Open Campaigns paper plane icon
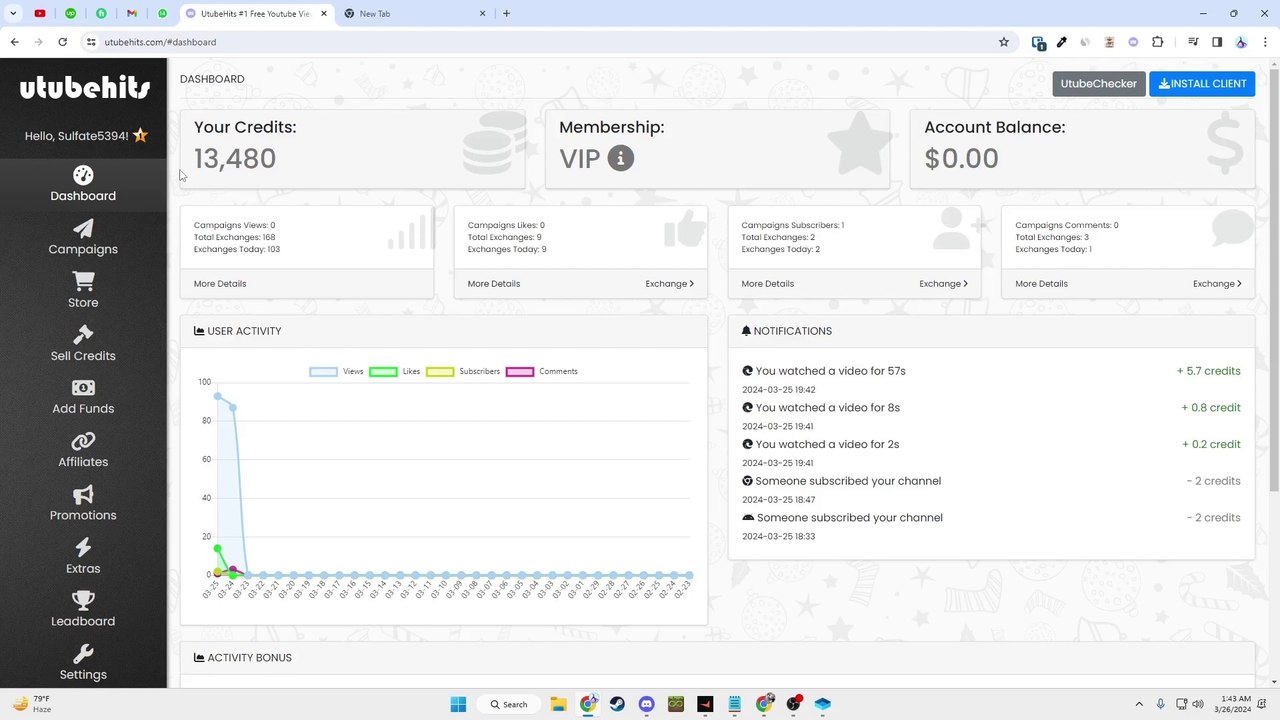This screenshot has width=1280, height=720. click(83, 229)
